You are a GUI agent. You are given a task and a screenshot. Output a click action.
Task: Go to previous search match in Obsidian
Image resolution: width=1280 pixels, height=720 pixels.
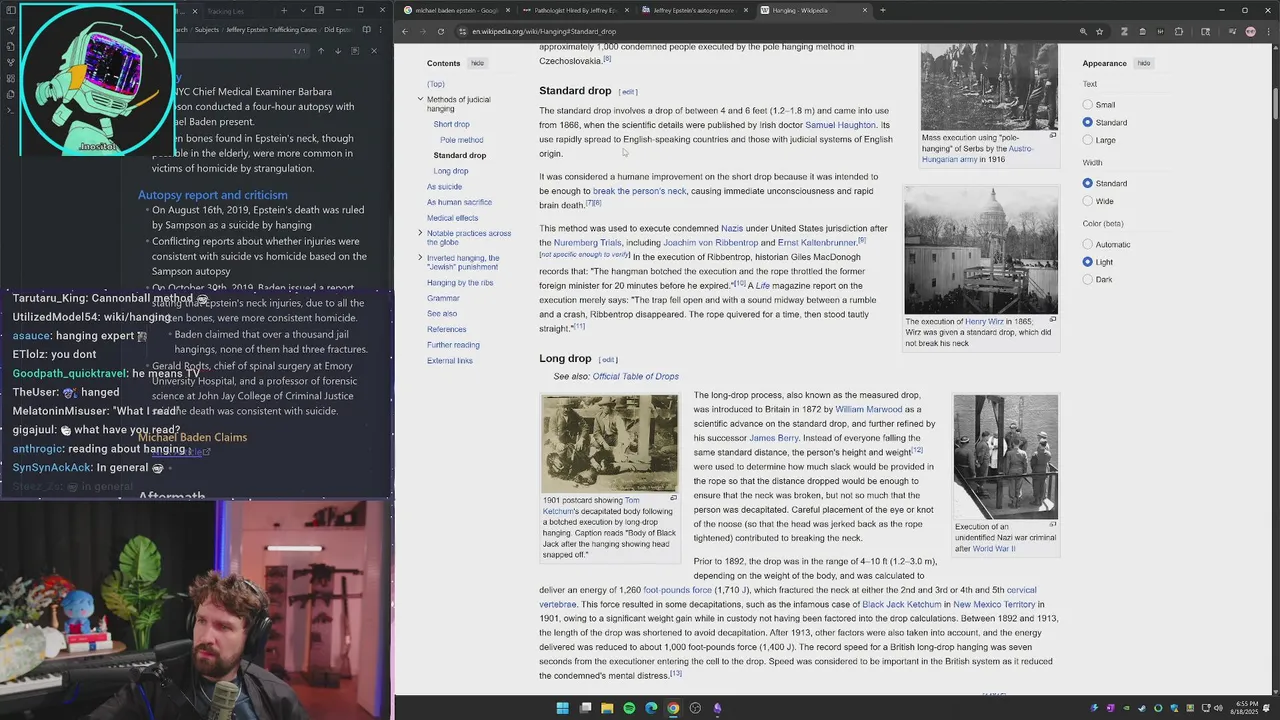321,51
